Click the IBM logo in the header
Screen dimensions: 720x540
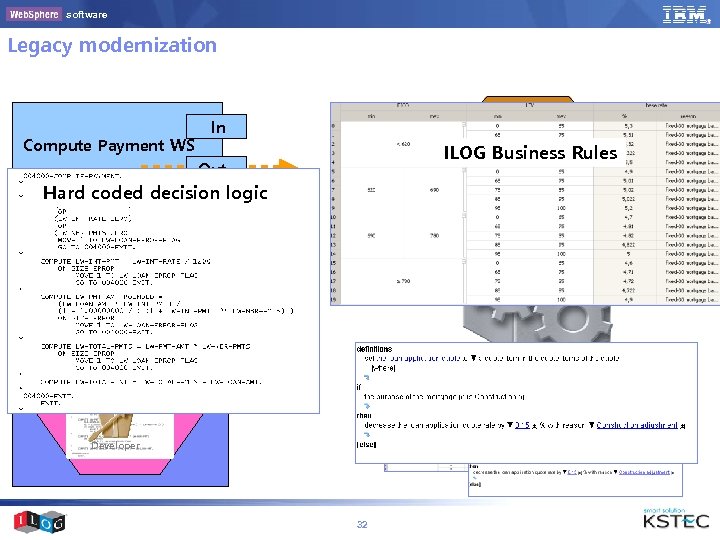tap(685, 14)
